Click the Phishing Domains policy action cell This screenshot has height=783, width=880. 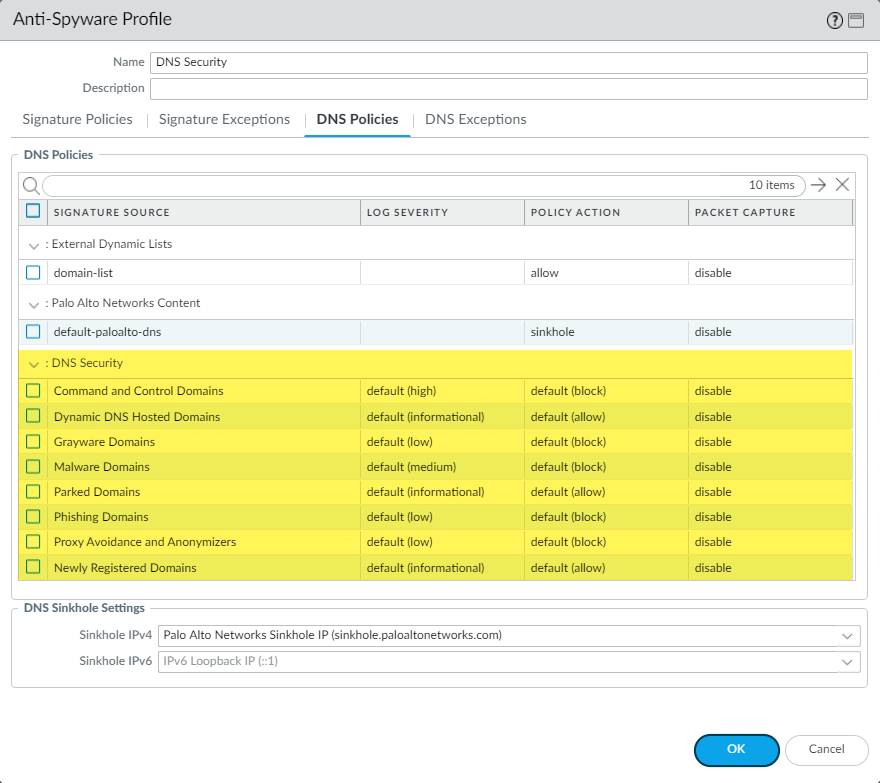(606, 517)
